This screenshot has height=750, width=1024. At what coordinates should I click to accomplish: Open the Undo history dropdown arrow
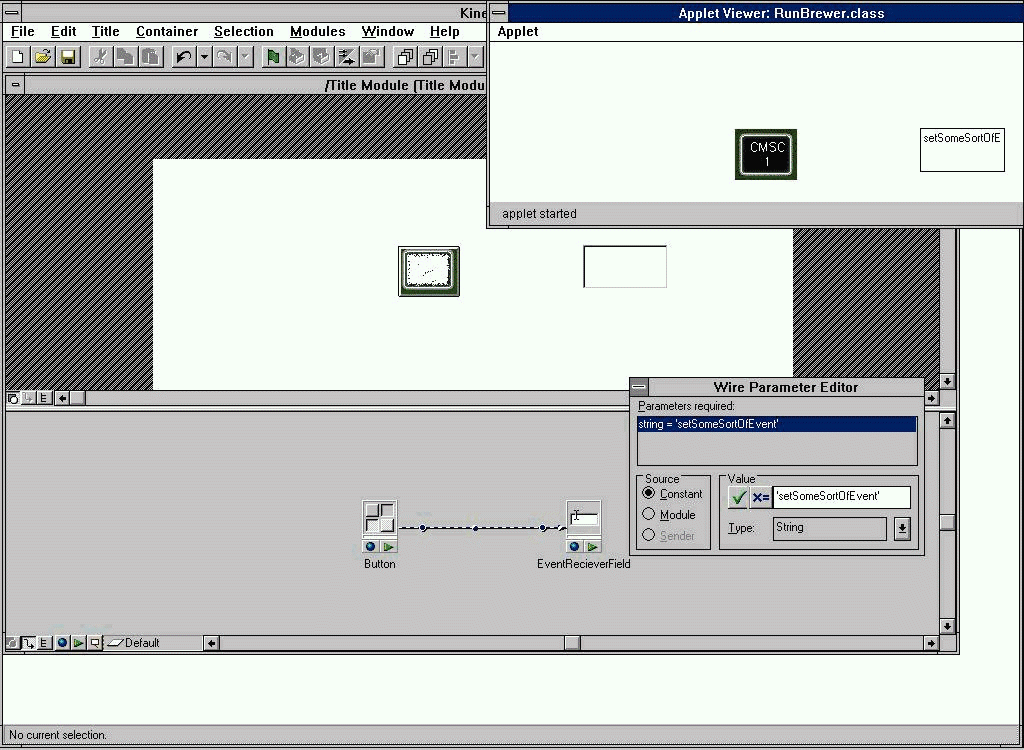[x=204, y=57]
